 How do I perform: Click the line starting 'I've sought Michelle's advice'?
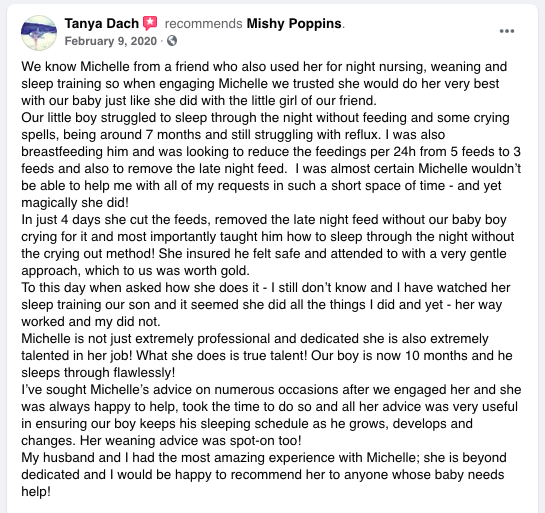point(271,390)
